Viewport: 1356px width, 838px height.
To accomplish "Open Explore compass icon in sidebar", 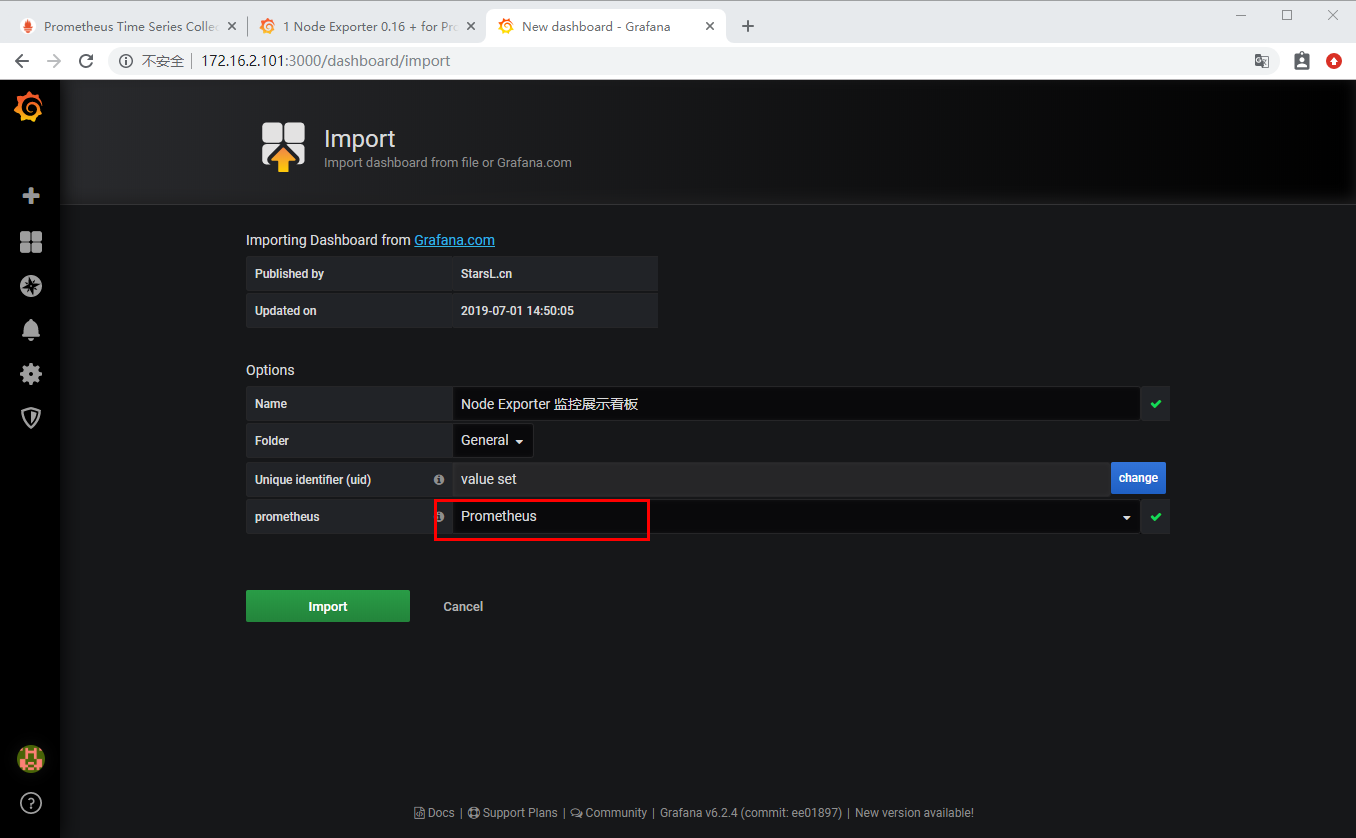I will click(31, 286).
